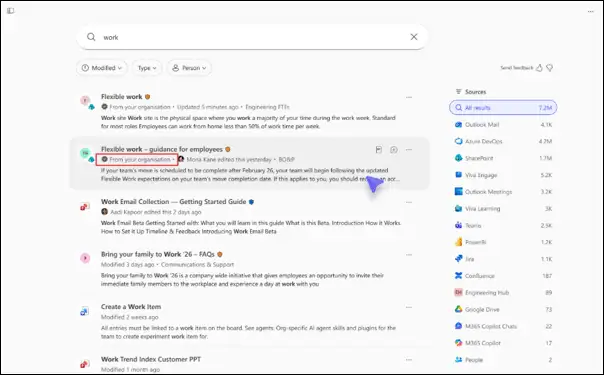Click the search magnifier icon
Viewport: 604px width, 375px height.
click(x=91, y=37)
